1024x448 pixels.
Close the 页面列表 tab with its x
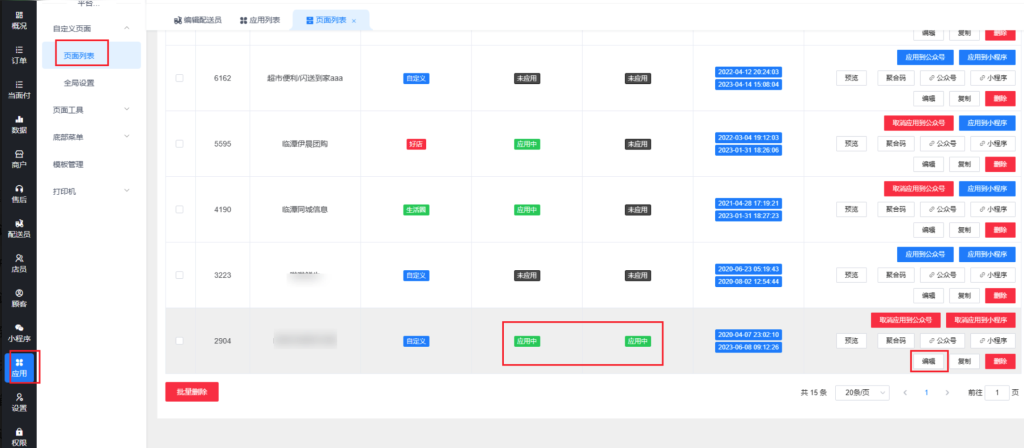tap(354, 20)
